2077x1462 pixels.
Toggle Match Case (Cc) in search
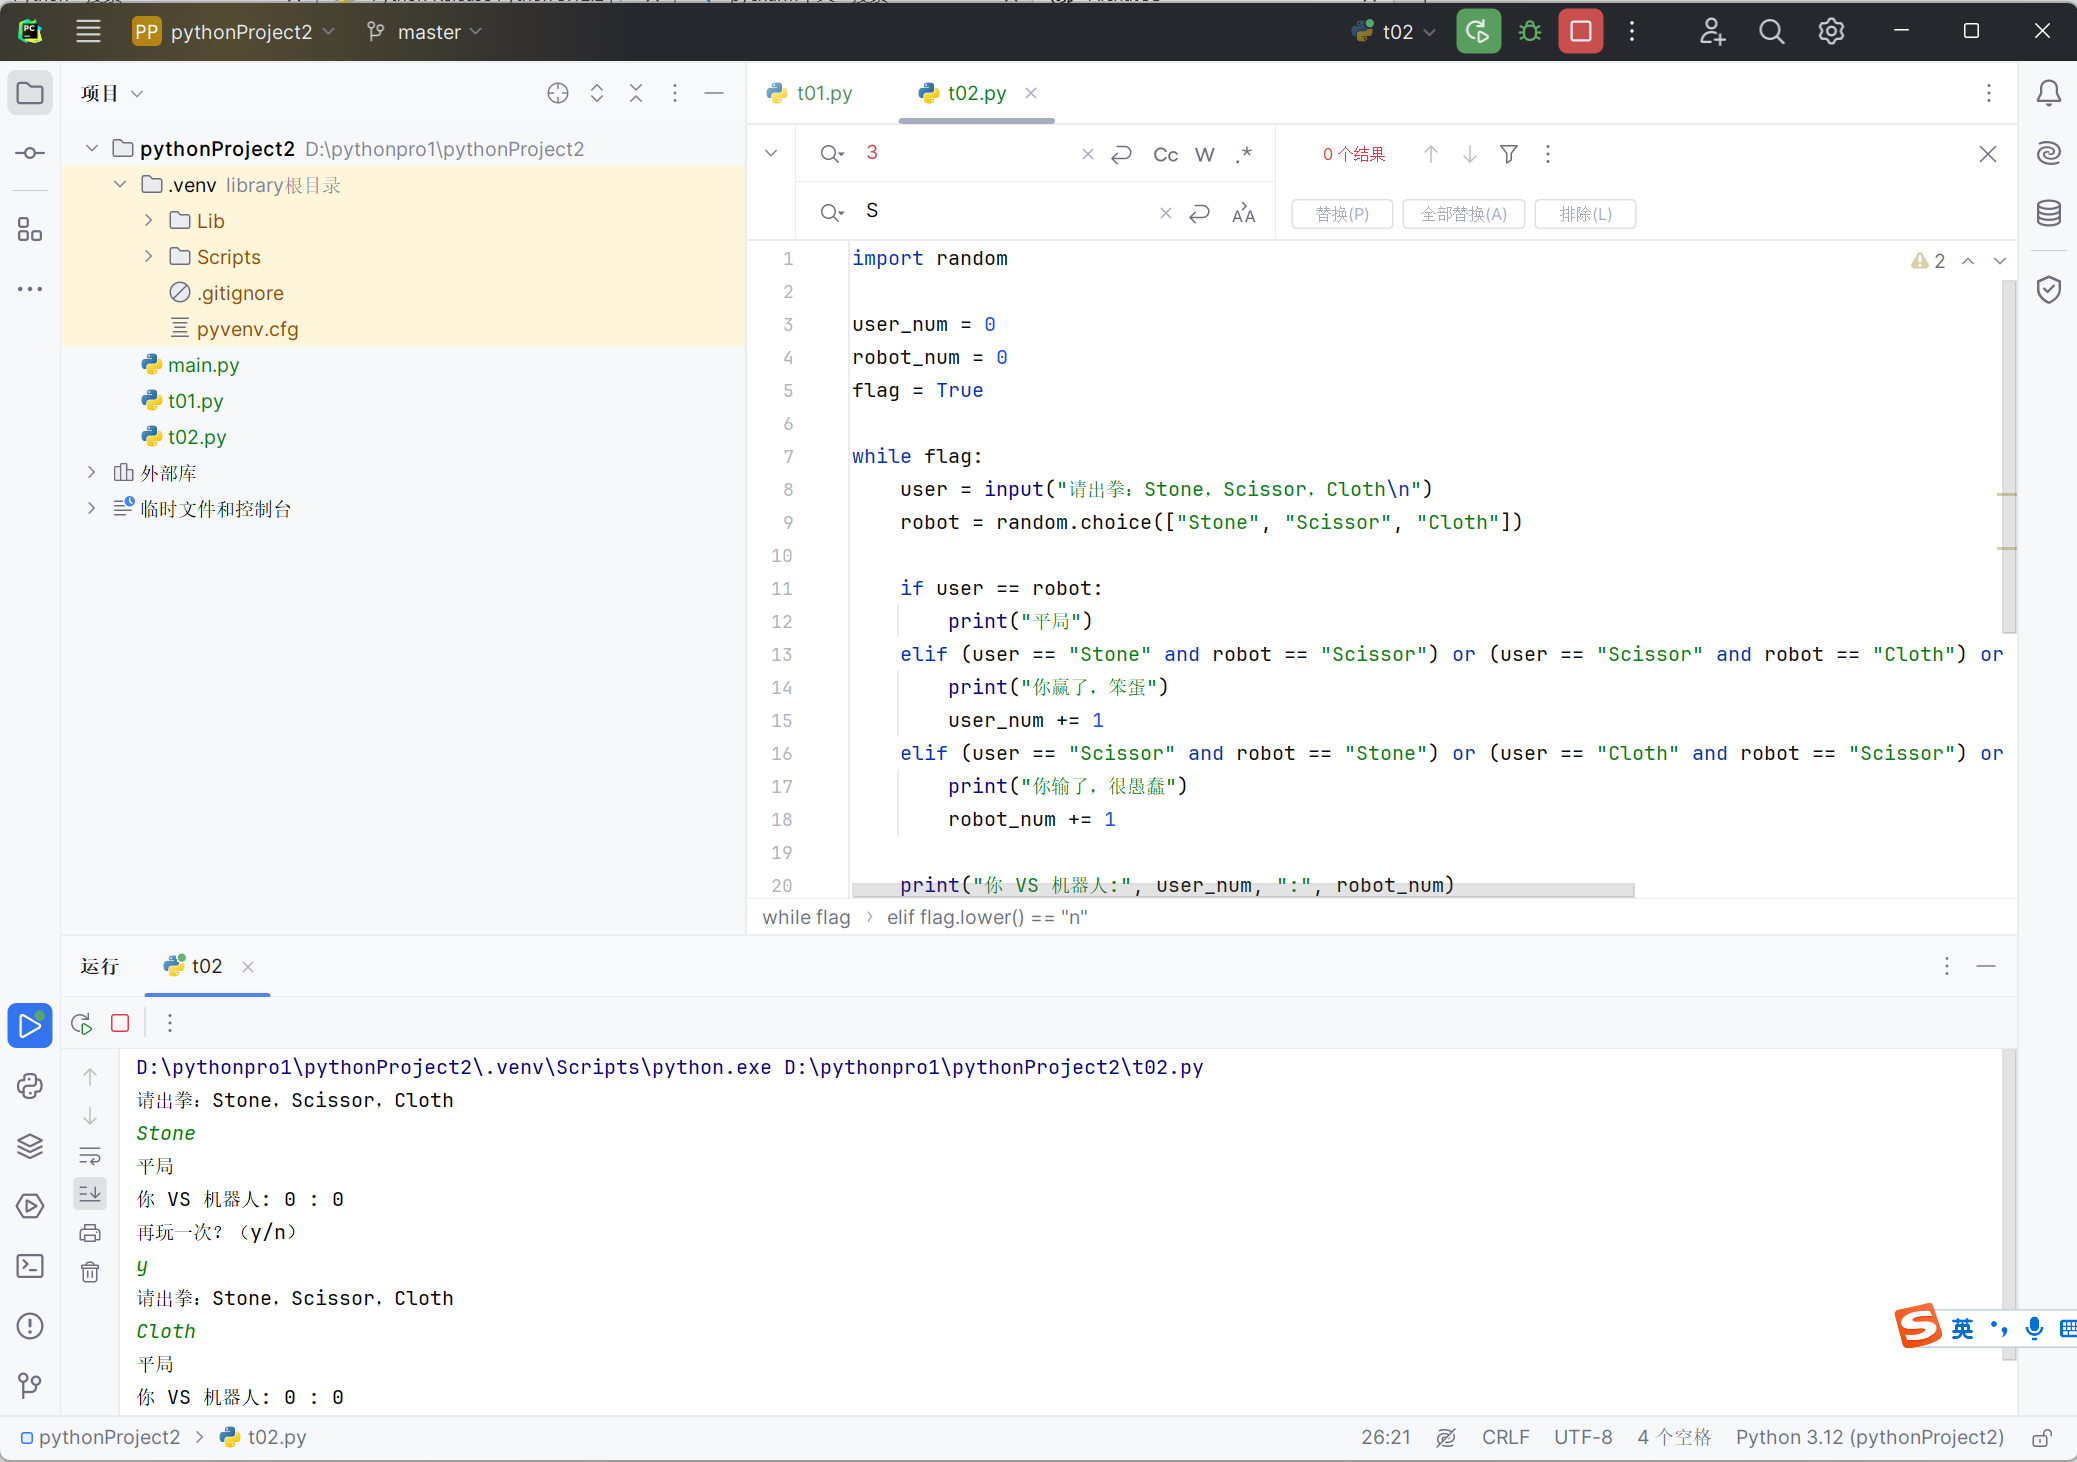click(x=1165, y=154)
